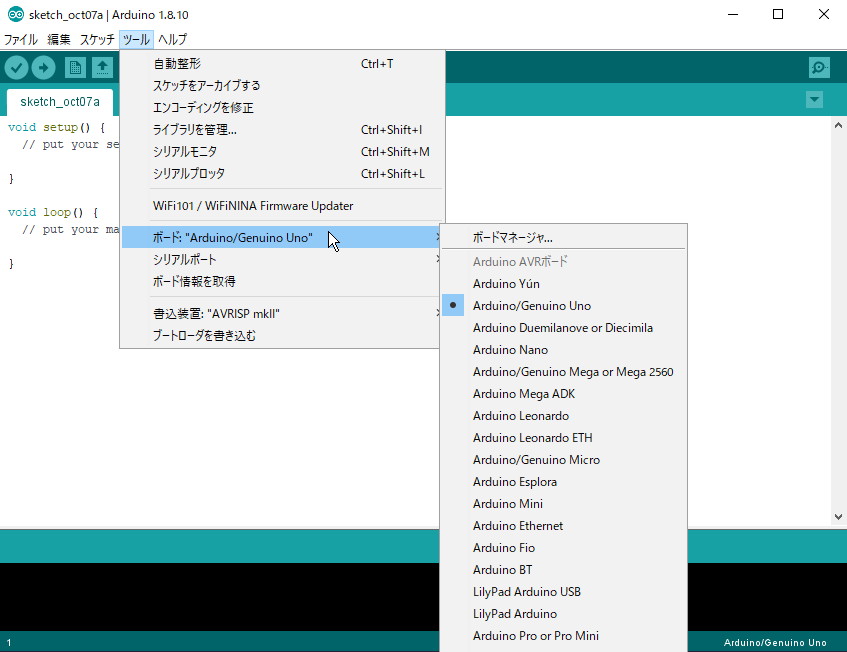847x652 pixels.
Task: Select the sketch_oct07a tab
Action: click(60, 102)
